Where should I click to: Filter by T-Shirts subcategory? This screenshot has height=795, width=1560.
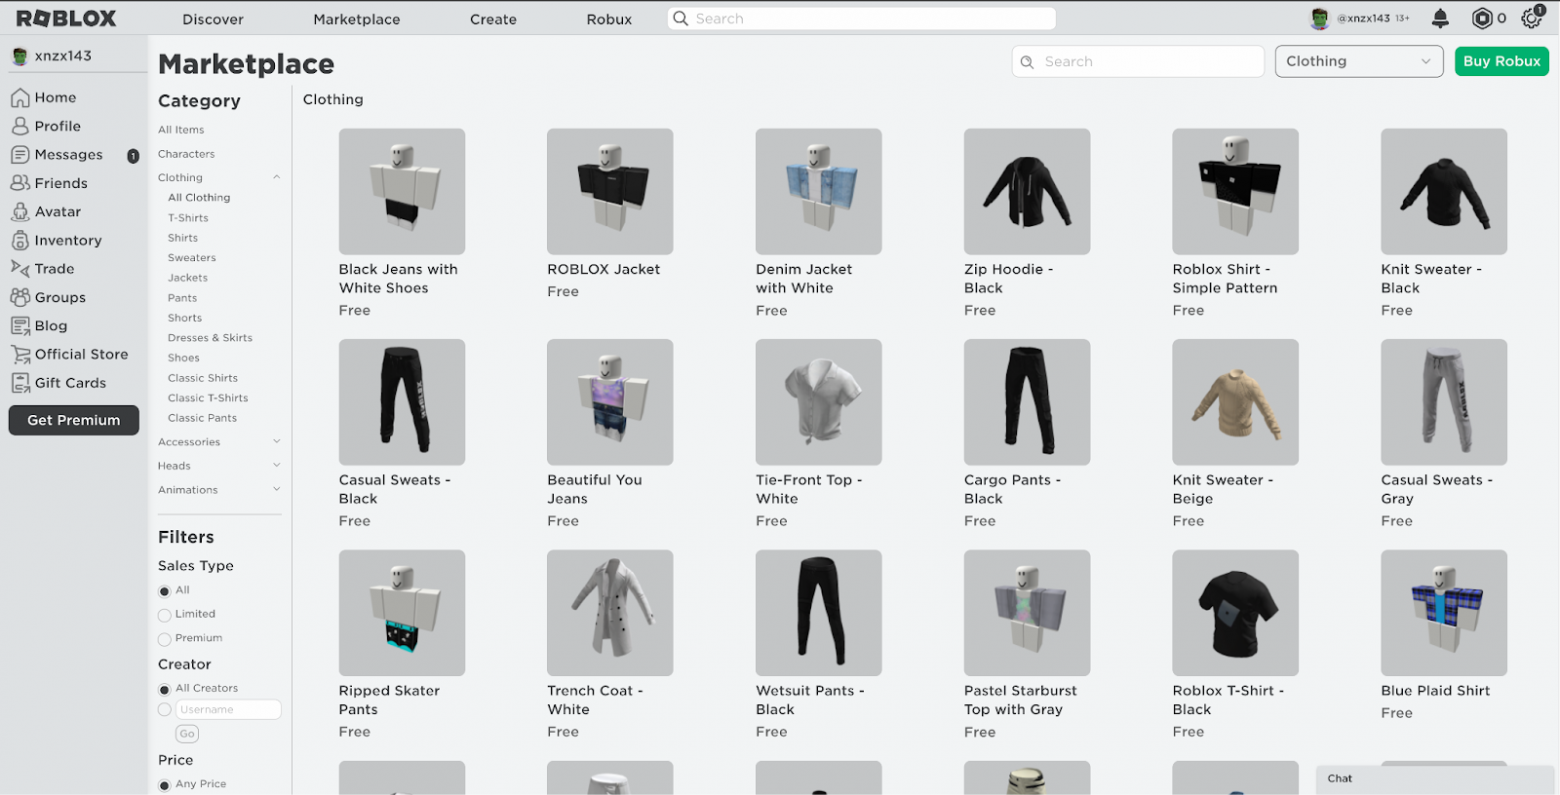[188, 218]
